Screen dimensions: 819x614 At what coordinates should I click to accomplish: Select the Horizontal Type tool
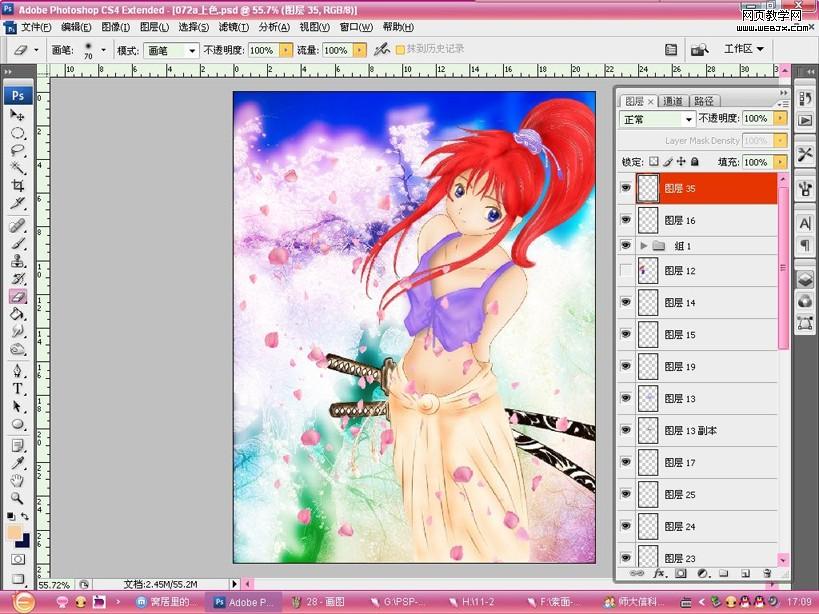[17, 388]
